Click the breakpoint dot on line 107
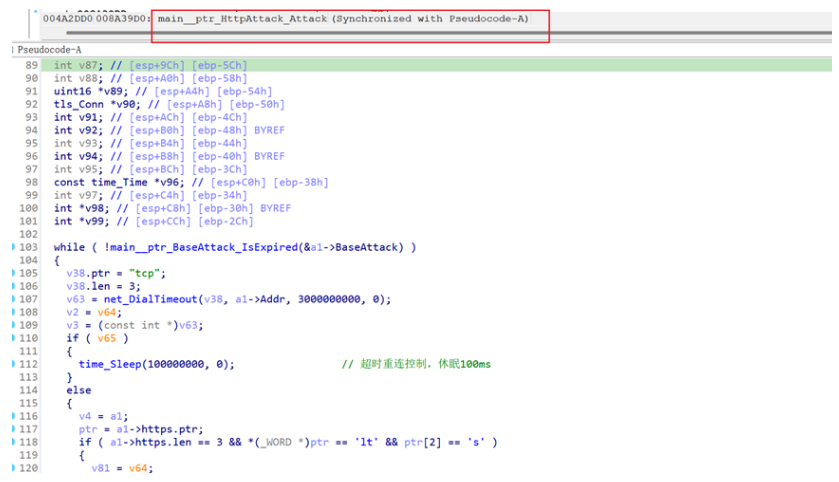Image resolution: width=839 pixels, height=482 pixels. (13, 299)
